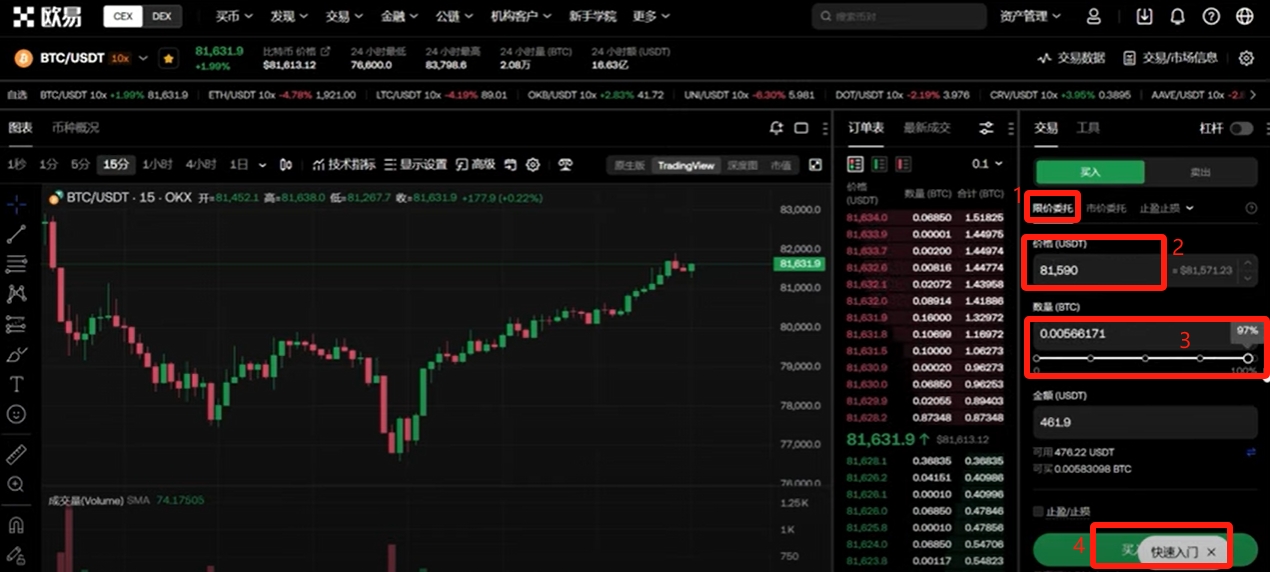The height and width of the screenshot is (572, 1270).
Task: Click the 100% amount slider handle
Action: (x=1248, y=358)
